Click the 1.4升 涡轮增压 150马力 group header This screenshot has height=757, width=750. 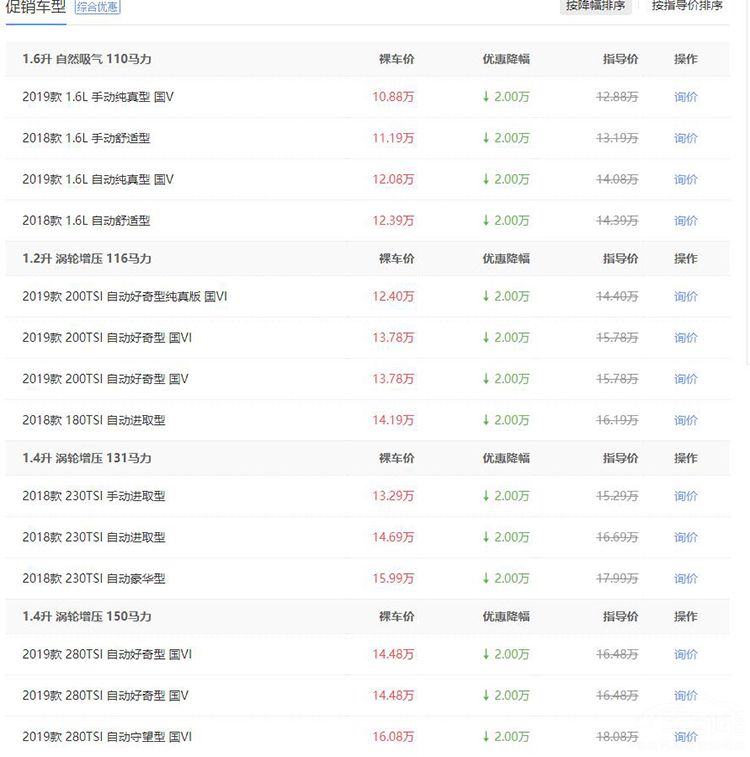click(87, 617)
